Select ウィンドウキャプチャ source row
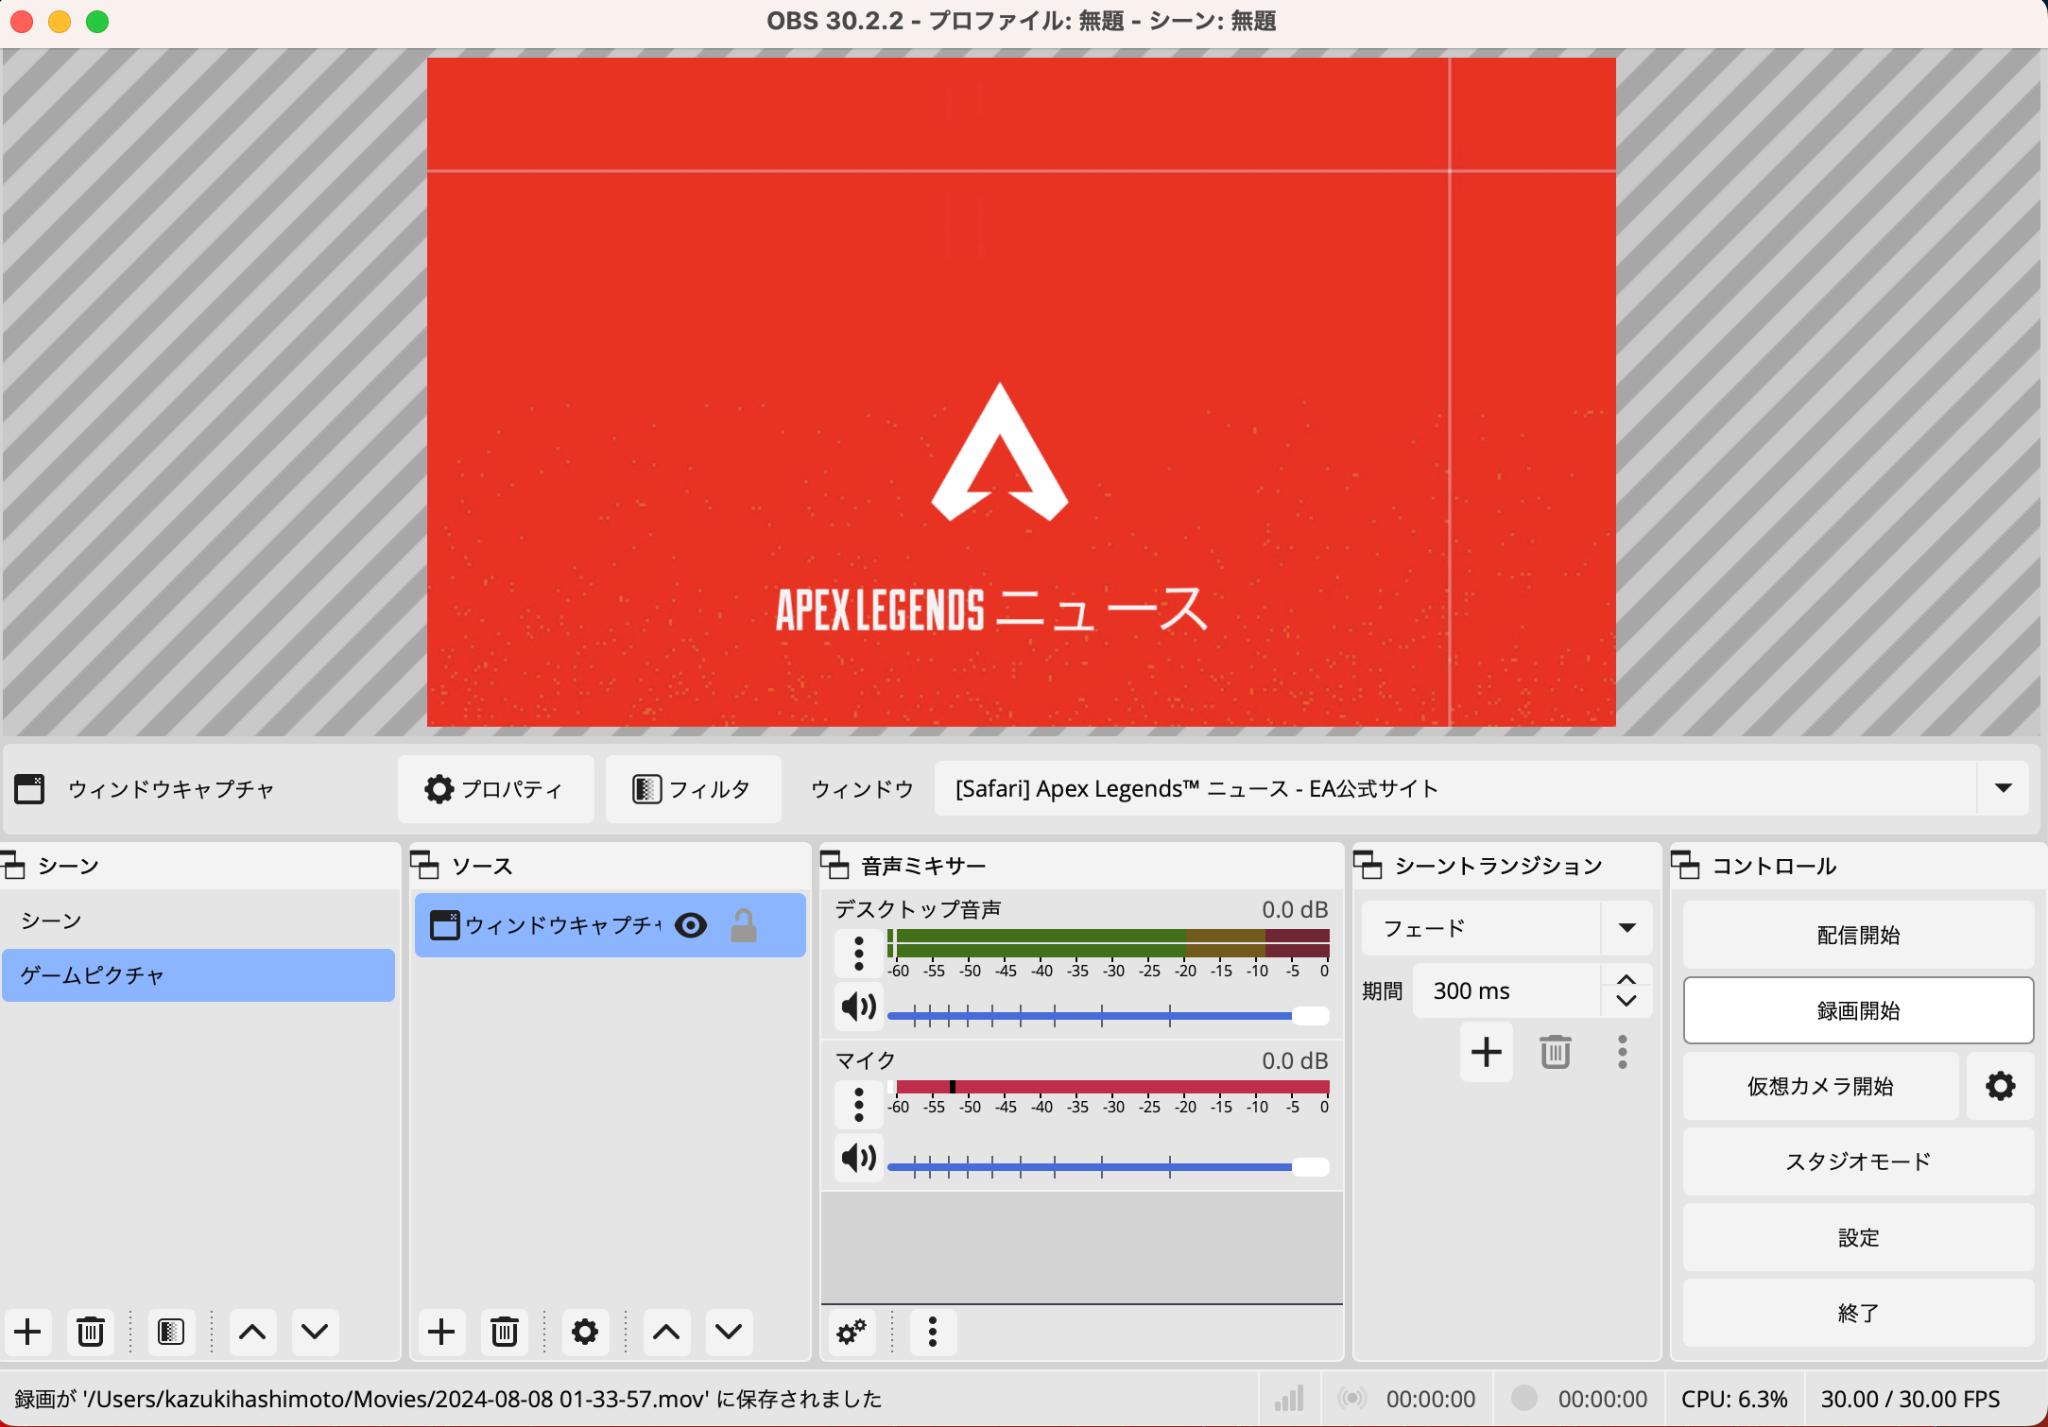The width and height of the screenshot is (2048, 1427). click(x=610, y=925)
